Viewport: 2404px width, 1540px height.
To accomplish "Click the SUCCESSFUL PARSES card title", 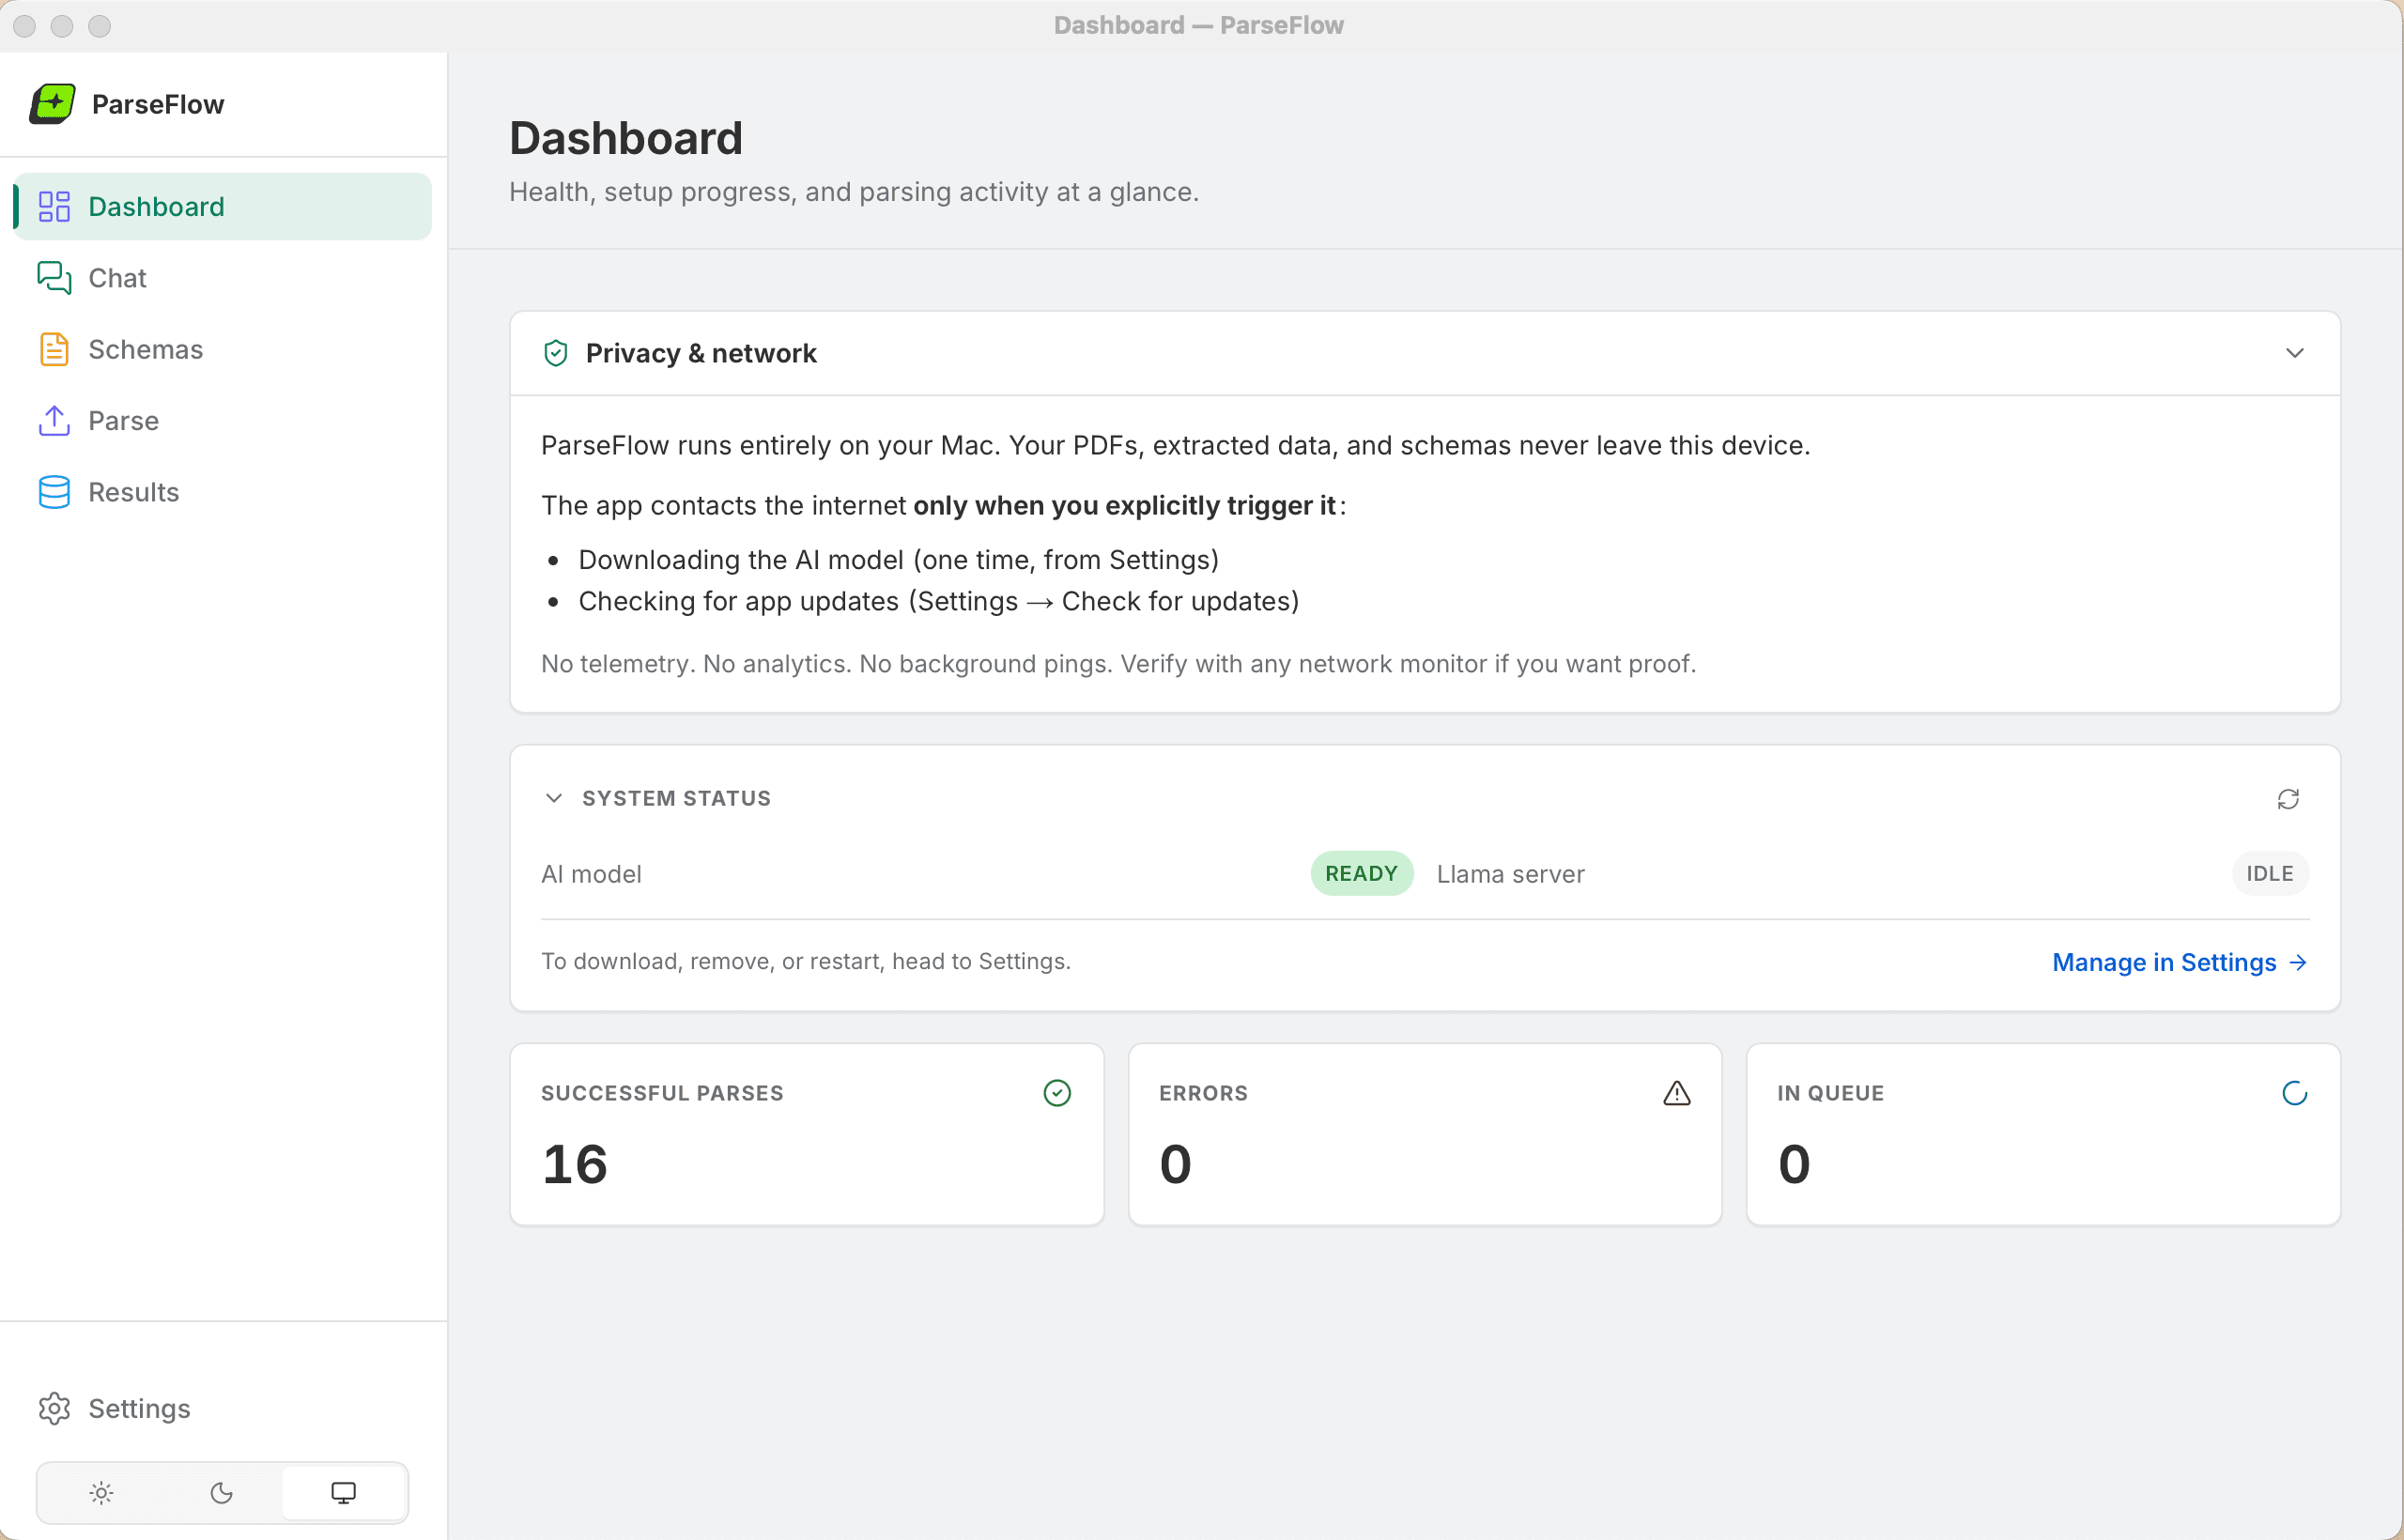I will (662, 1093).
